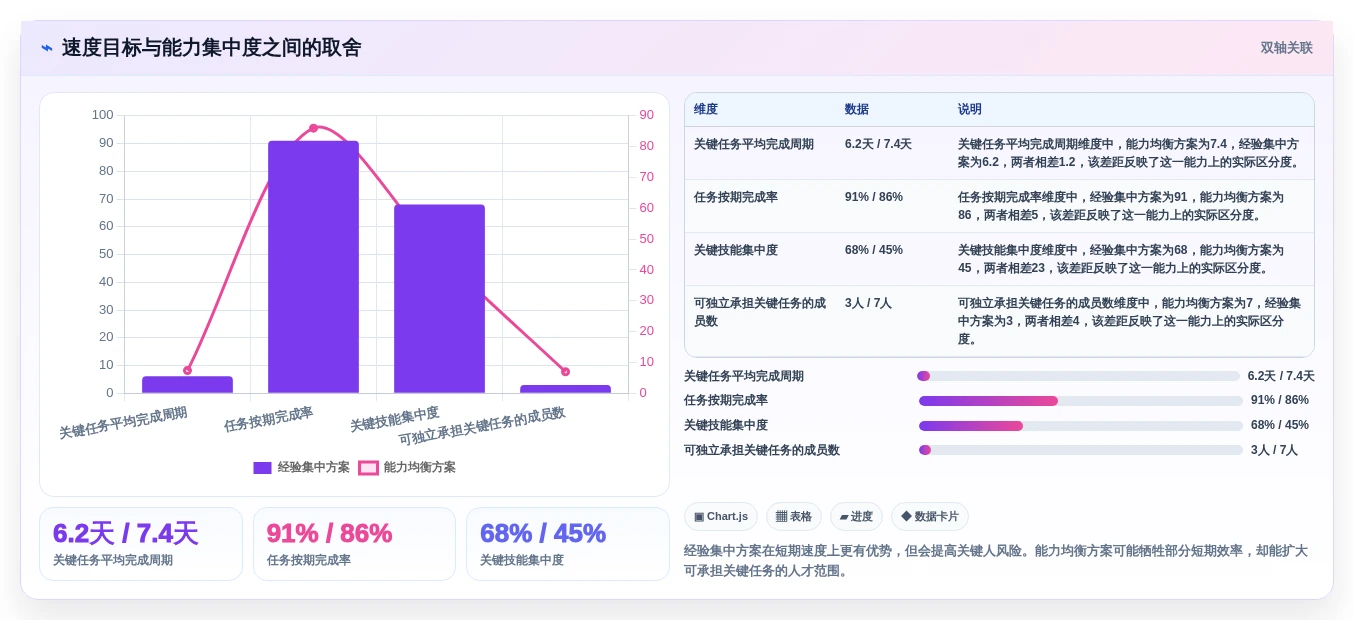Click the title 速度目标与能力集中度之间的取舍

click(212, 48)
